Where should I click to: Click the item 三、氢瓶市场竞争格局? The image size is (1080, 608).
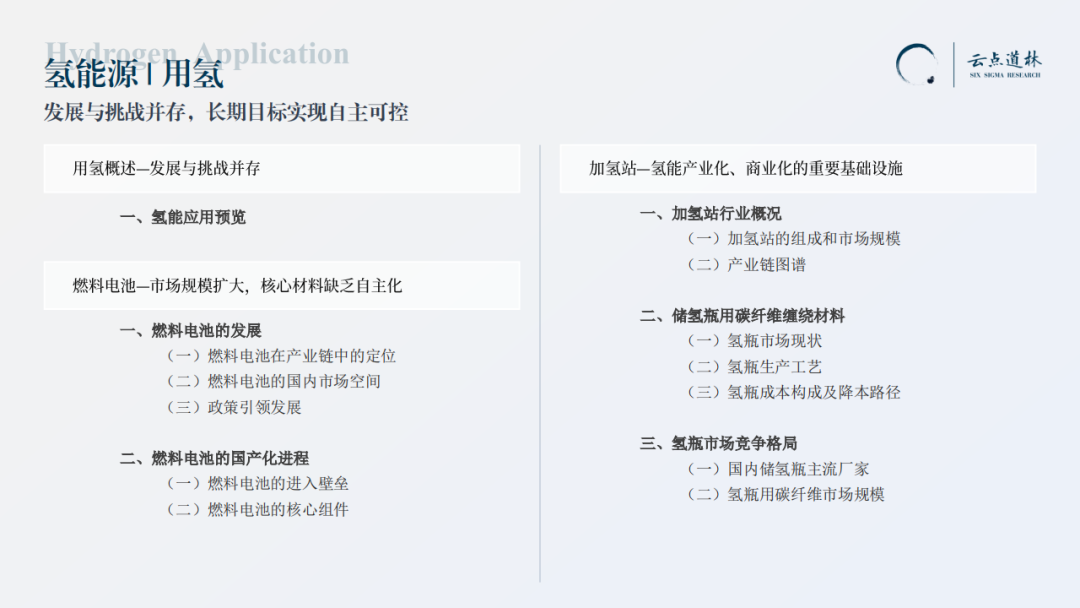(718, 443)
